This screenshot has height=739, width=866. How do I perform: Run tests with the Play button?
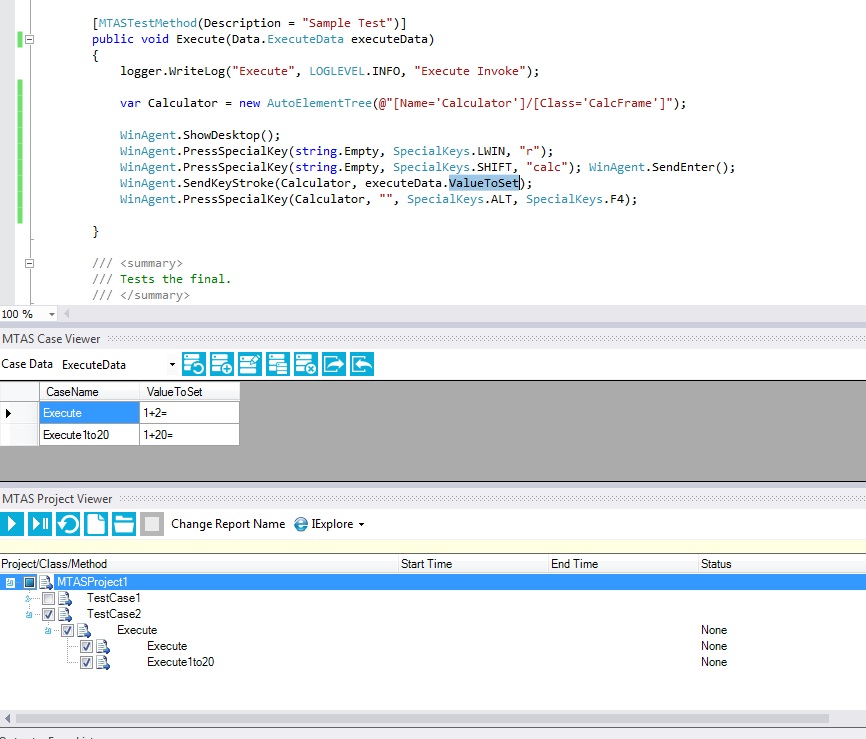(12, 524)
